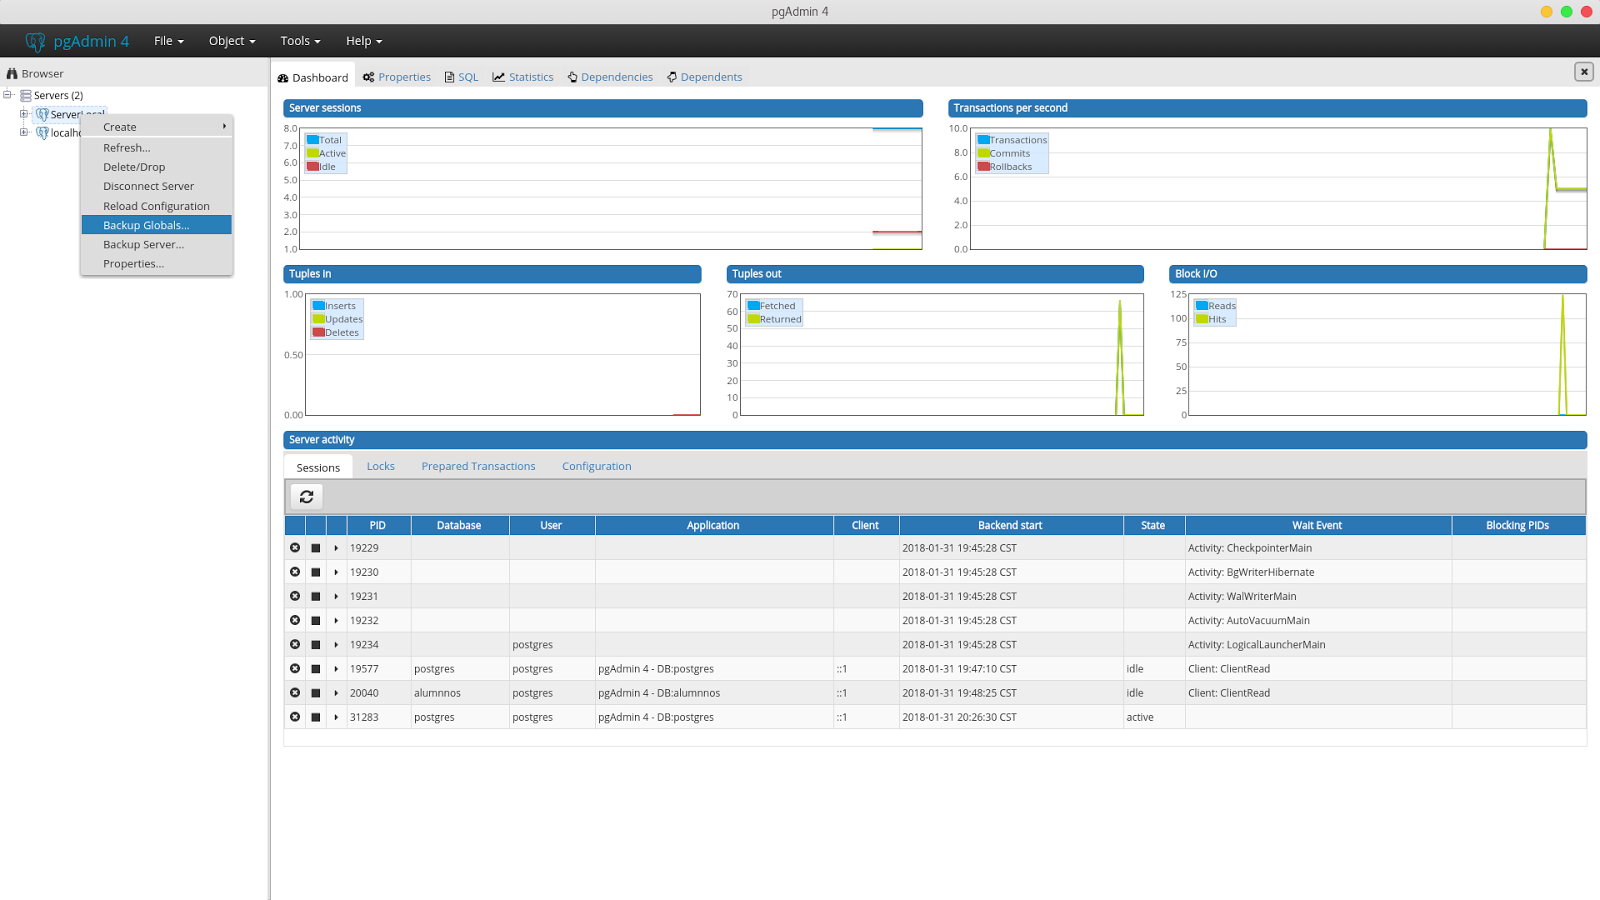Viewport: 1600px width, 900px height.
Task: Select Delete/Drop in the context menu
Action: [x=157, y=167]
